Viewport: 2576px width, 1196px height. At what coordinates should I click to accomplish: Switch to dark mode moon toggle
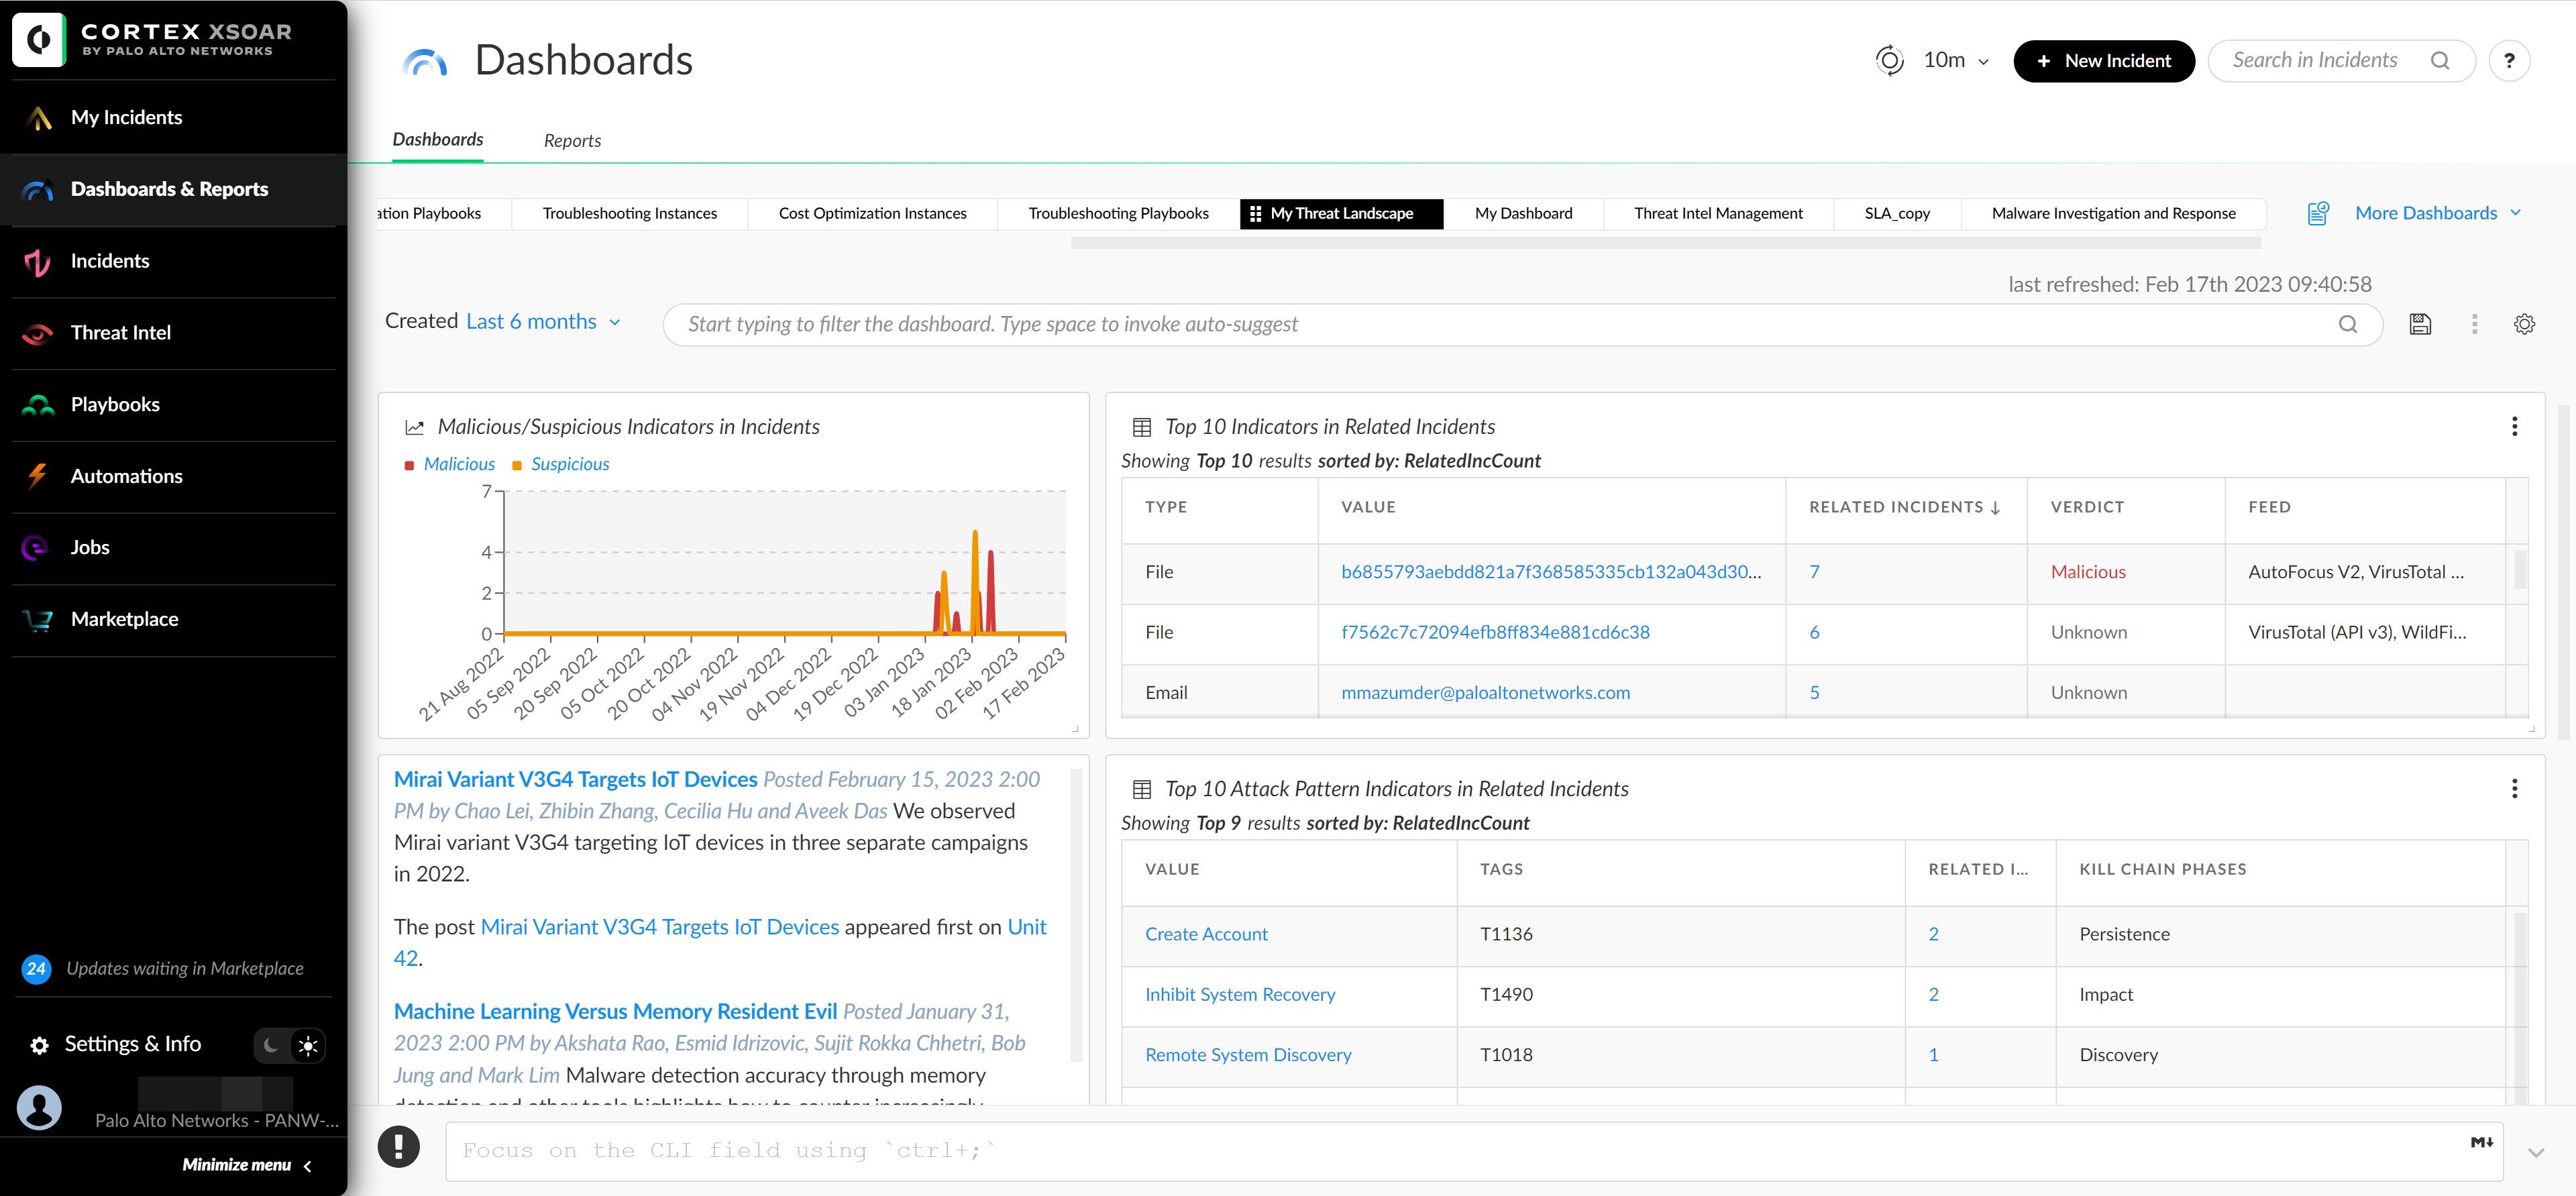[x=271, y=1045]
